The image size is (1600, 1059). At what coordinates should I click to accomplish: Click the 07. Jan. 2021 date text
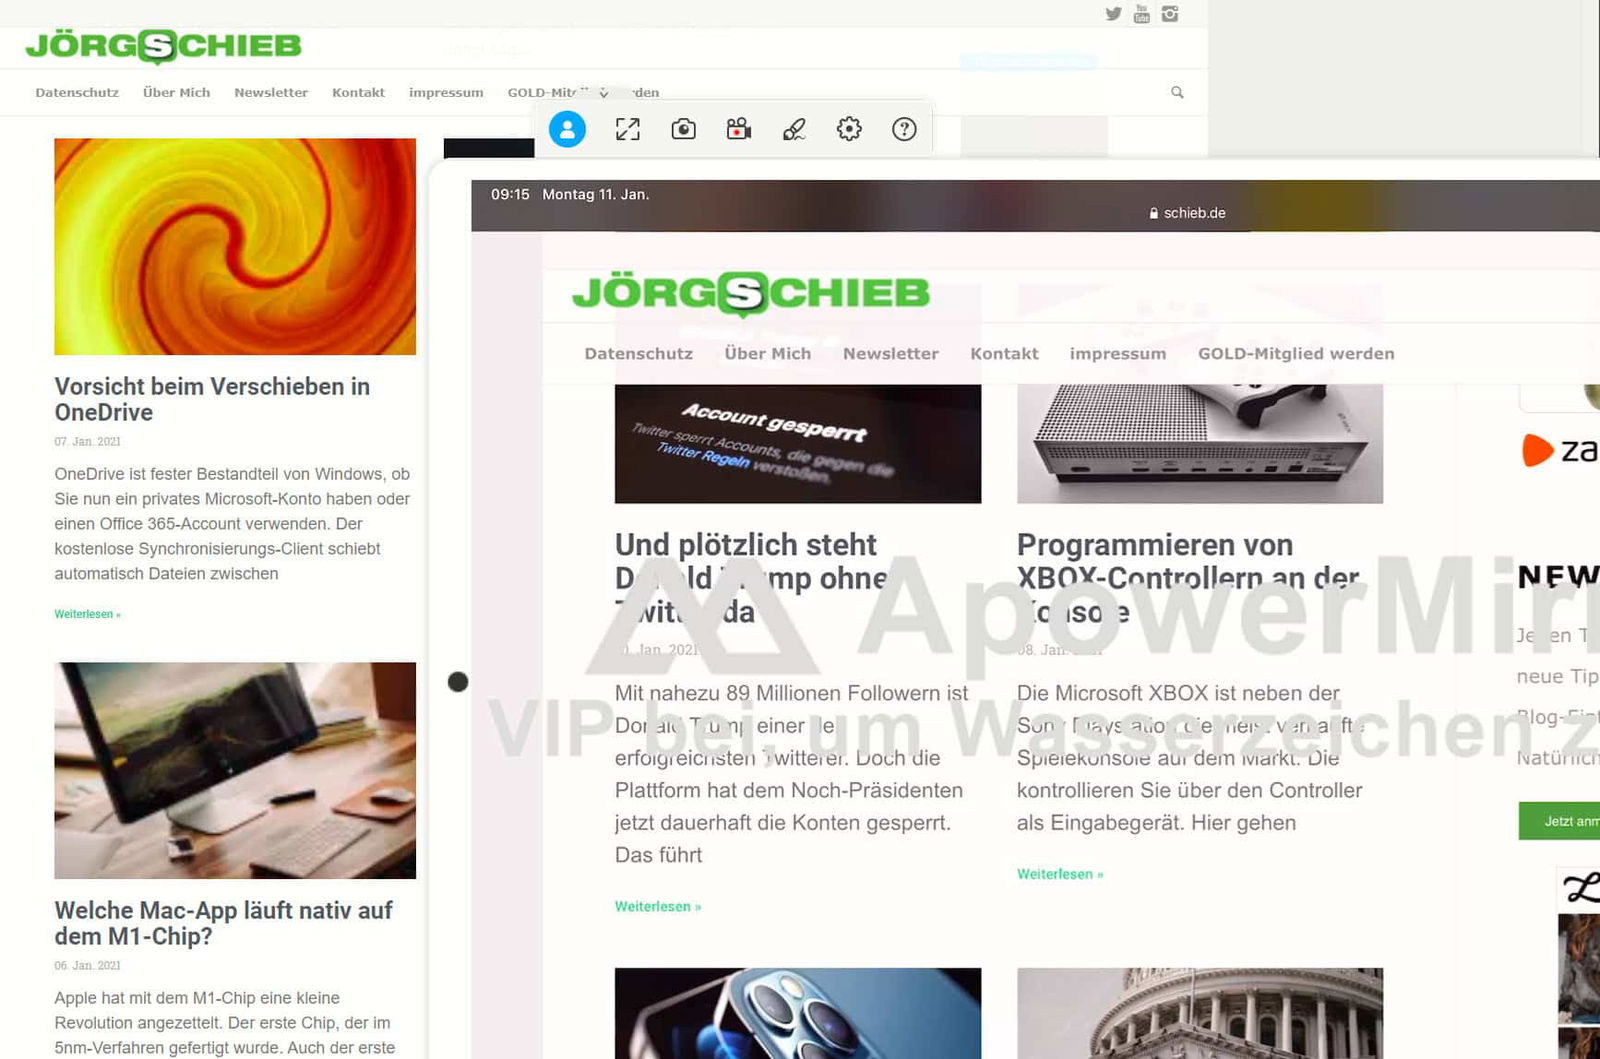click(87, 441)
